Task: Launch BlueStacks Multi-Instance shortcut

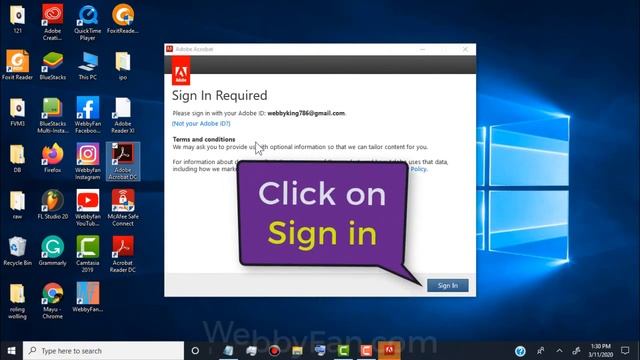Action: click(52, 115)
